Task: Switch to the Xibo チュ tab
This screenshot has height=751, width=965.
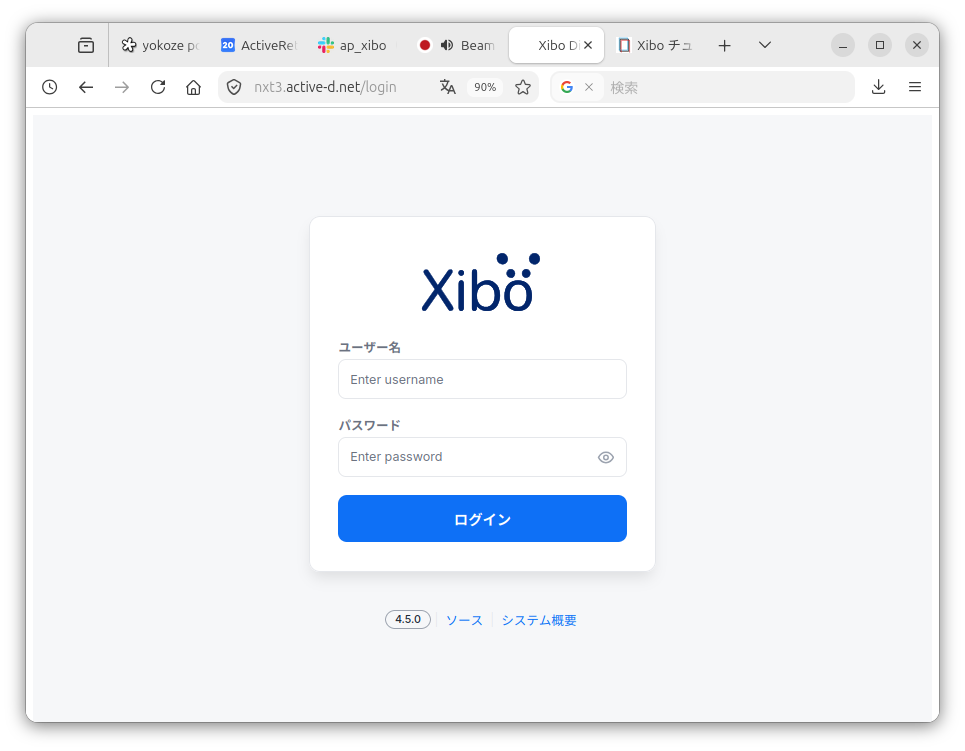Action: (656, 45)
